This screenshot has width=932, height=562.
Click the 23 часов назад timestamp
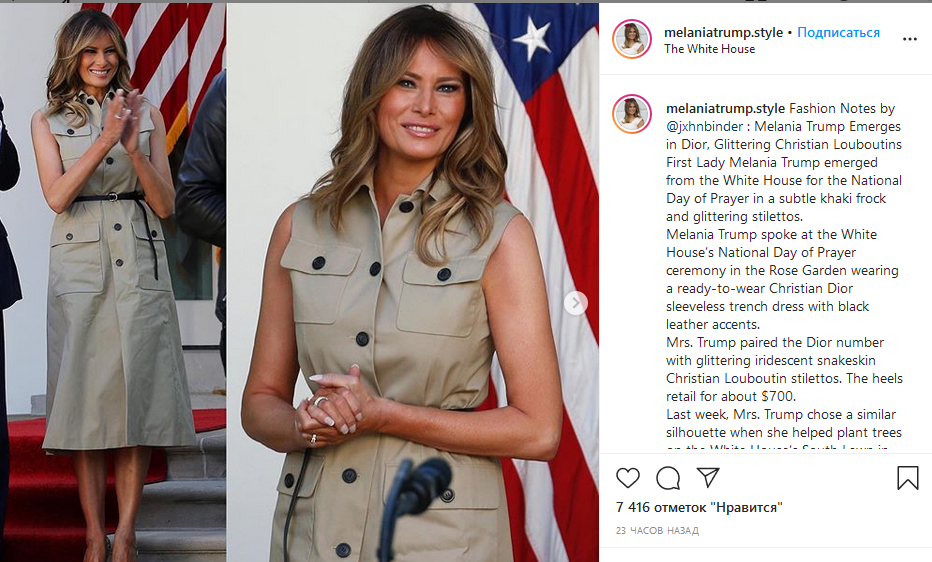click(657, 531)
